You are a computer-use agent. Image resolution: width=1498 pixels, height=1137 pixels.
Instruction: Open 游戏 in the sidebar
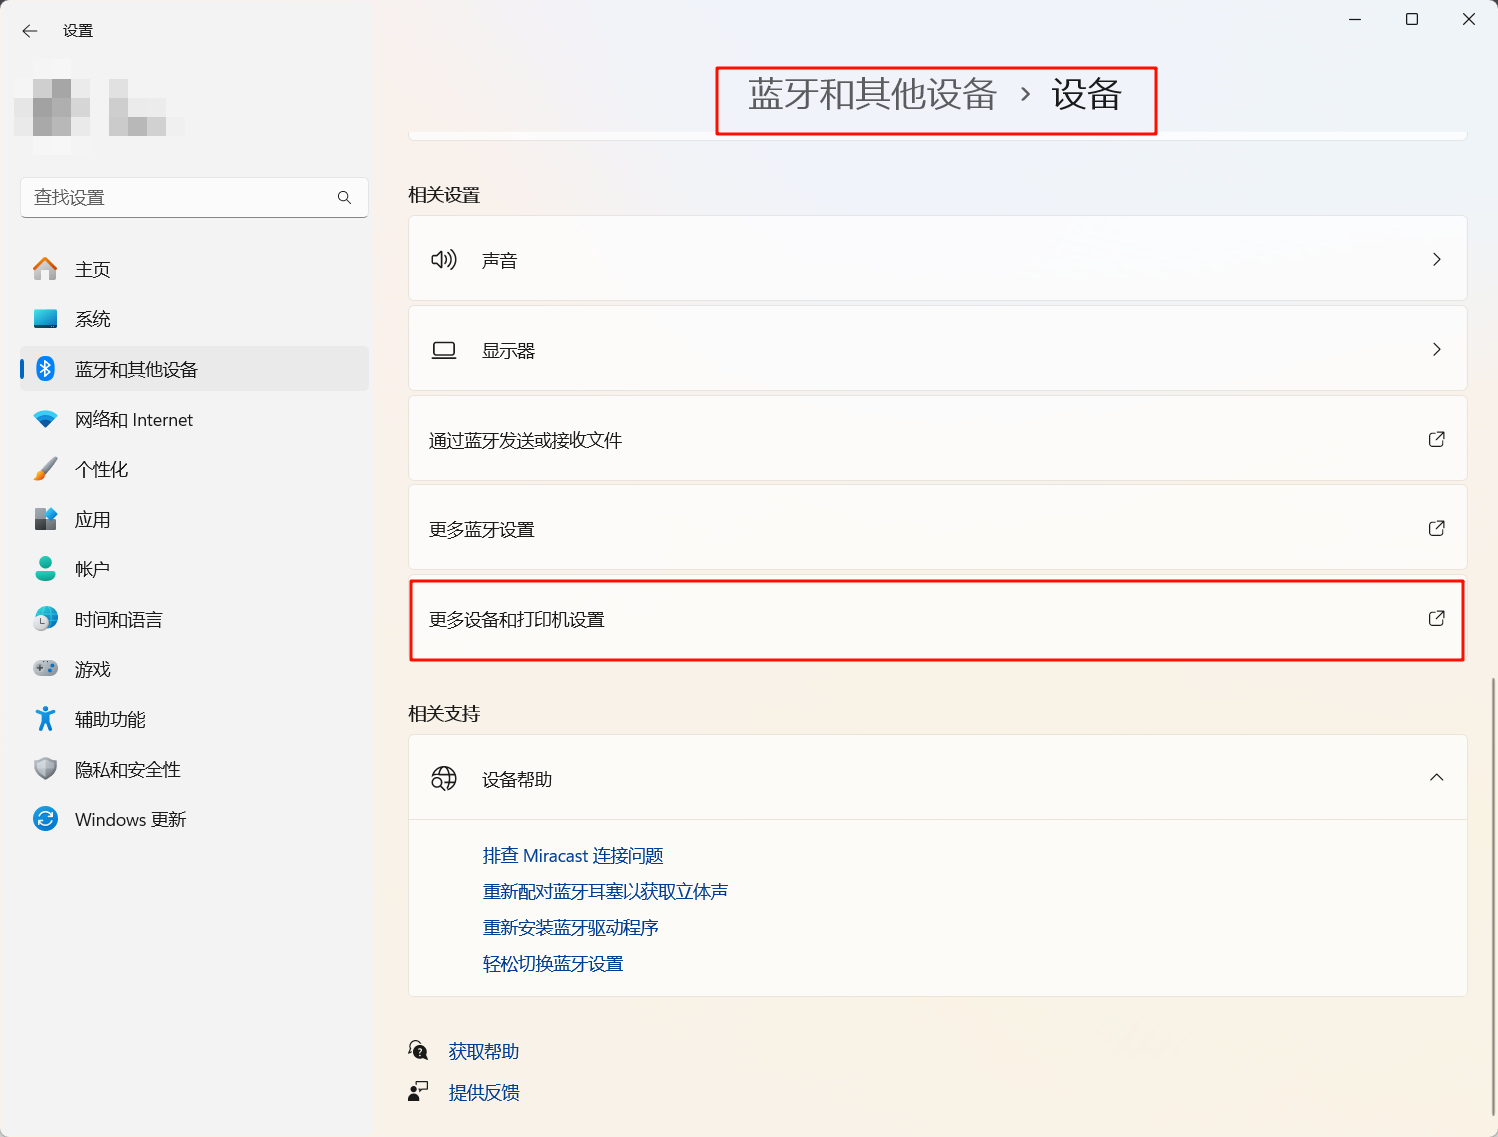click(194, 669)
